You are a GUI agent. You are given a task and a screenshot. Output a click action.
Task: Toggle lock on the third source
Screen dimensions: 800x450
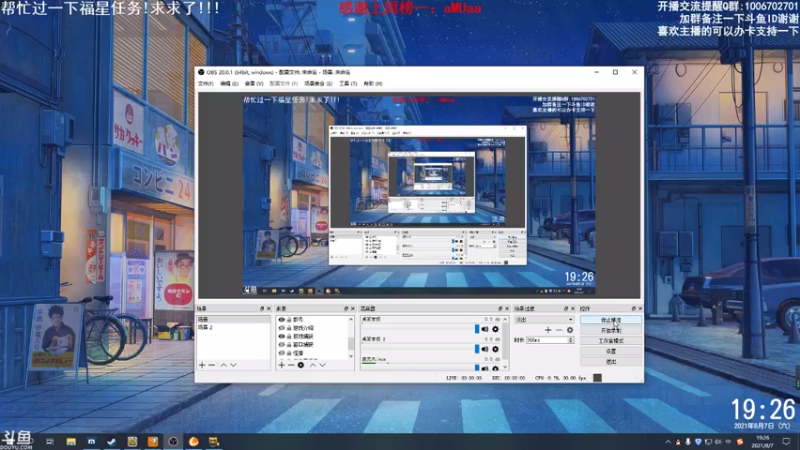point(289,337)
